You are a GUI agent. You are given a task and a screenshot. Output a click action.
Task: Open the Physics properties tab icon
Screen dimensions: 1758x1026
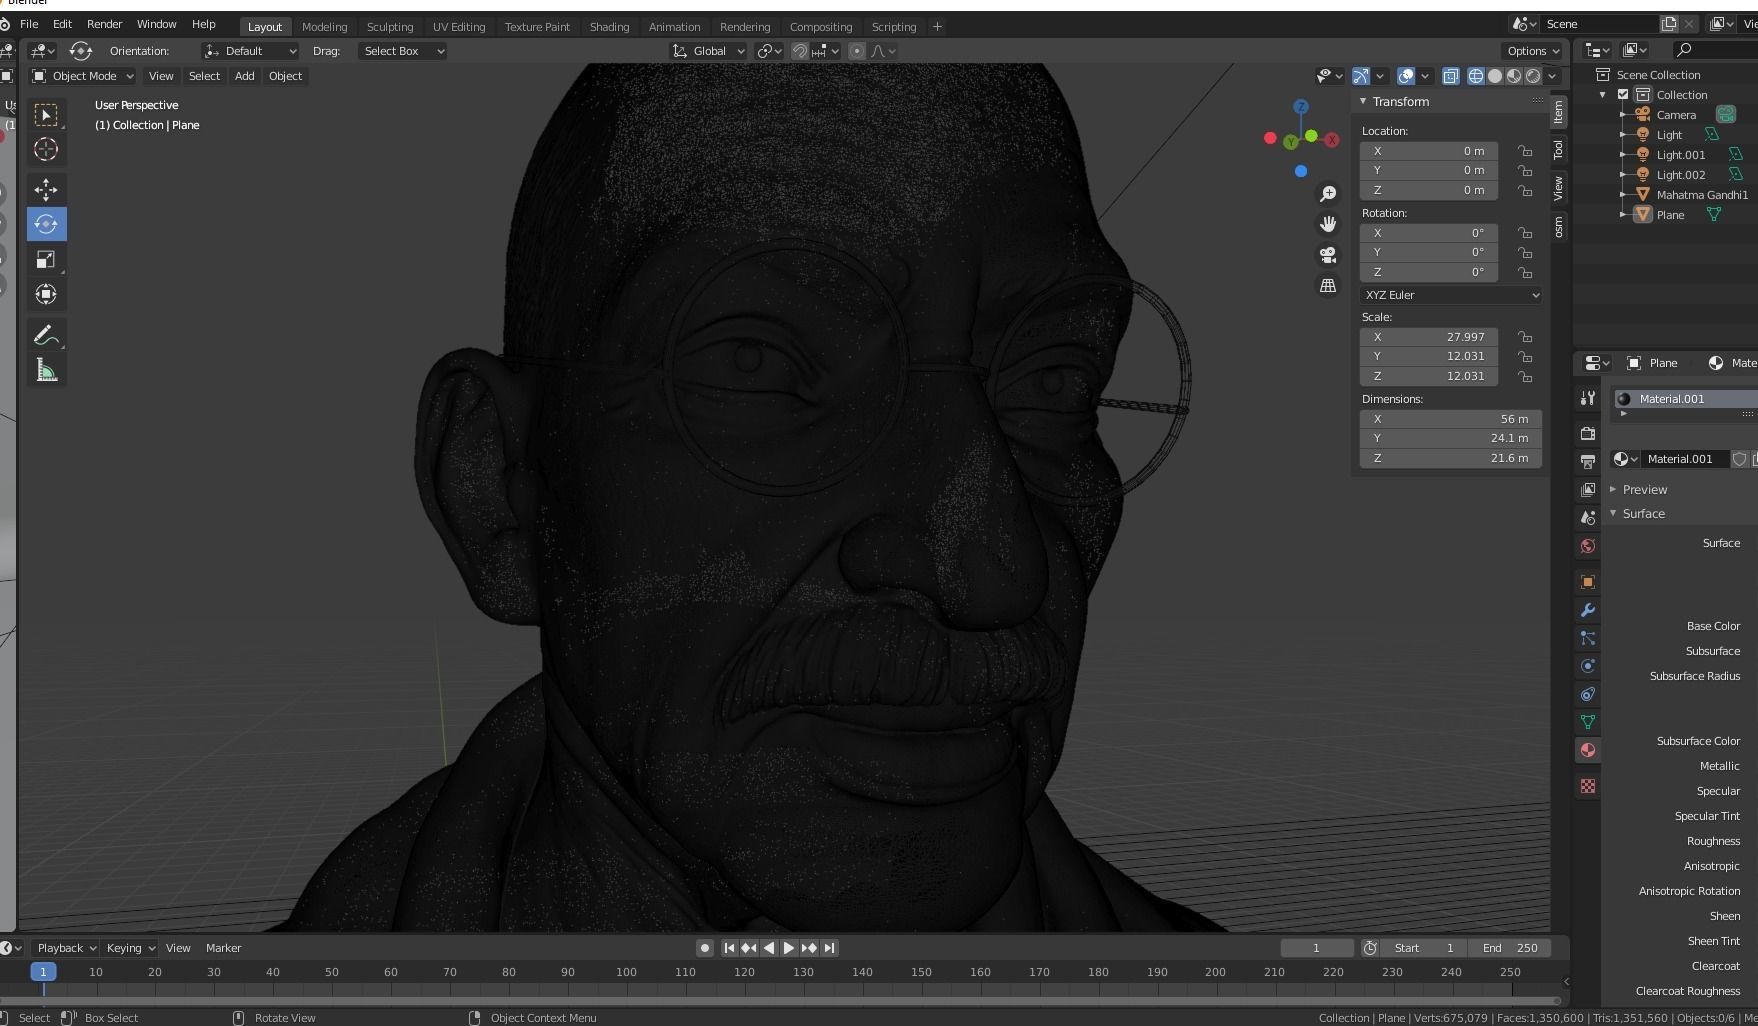(x=1587, y=666)
